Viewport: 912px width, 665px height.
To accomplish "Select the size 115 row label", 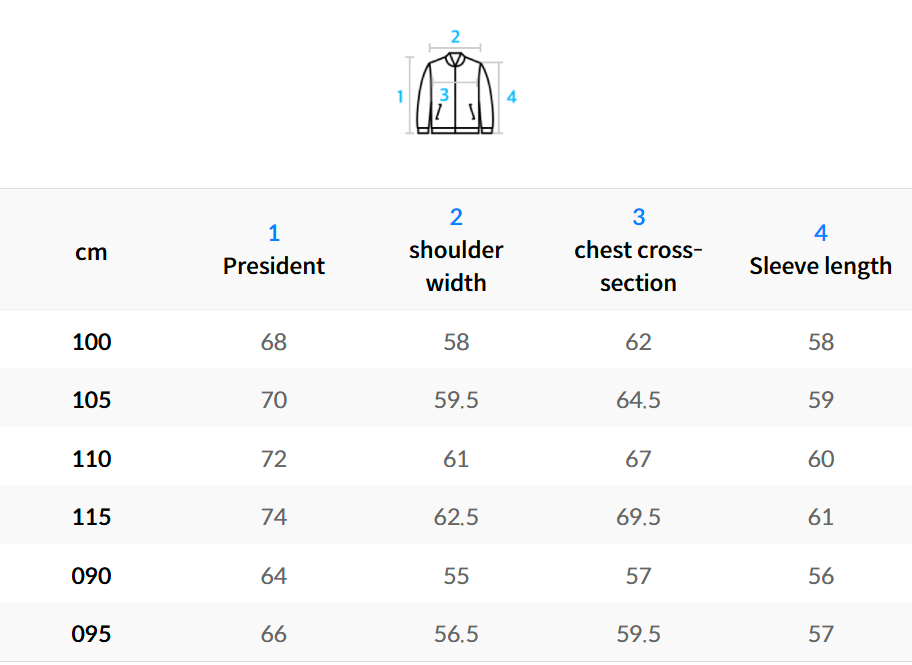I will 91,517.
